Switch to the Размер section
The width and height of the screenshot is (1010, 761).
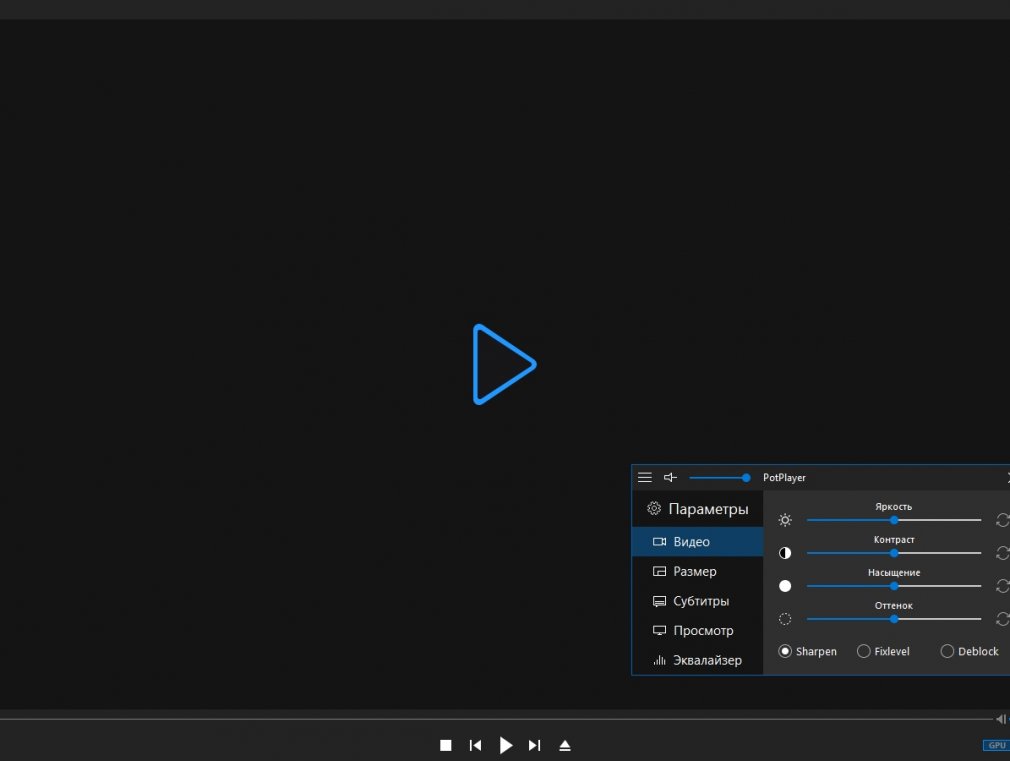[x=698, y=572]
